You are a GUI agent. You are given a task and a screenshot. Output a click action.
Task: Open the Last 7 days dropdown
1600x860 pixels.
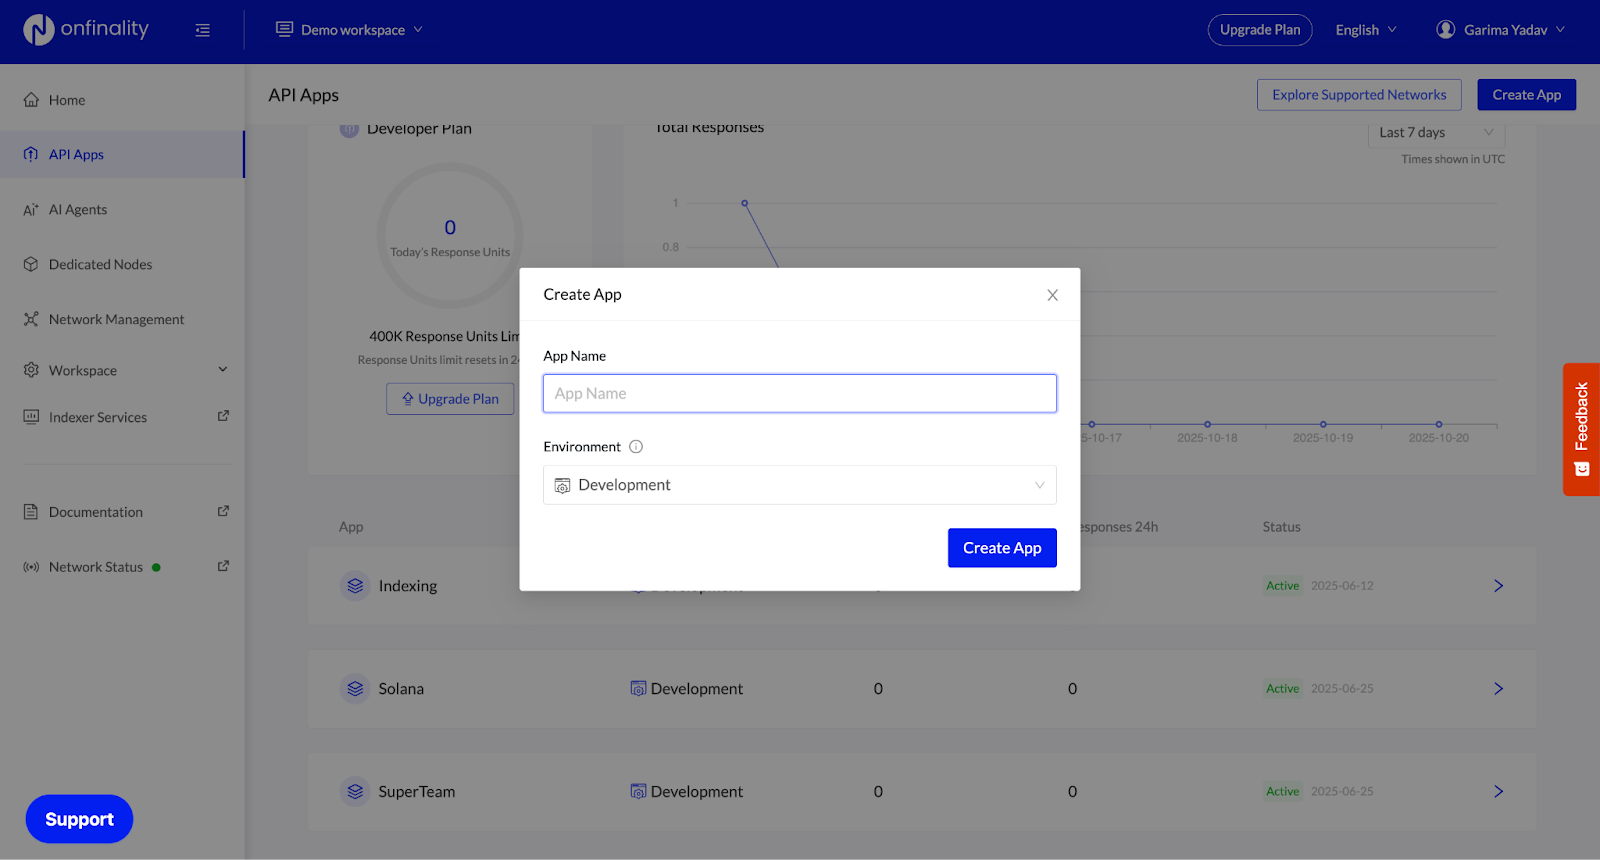pos(1436,133)
